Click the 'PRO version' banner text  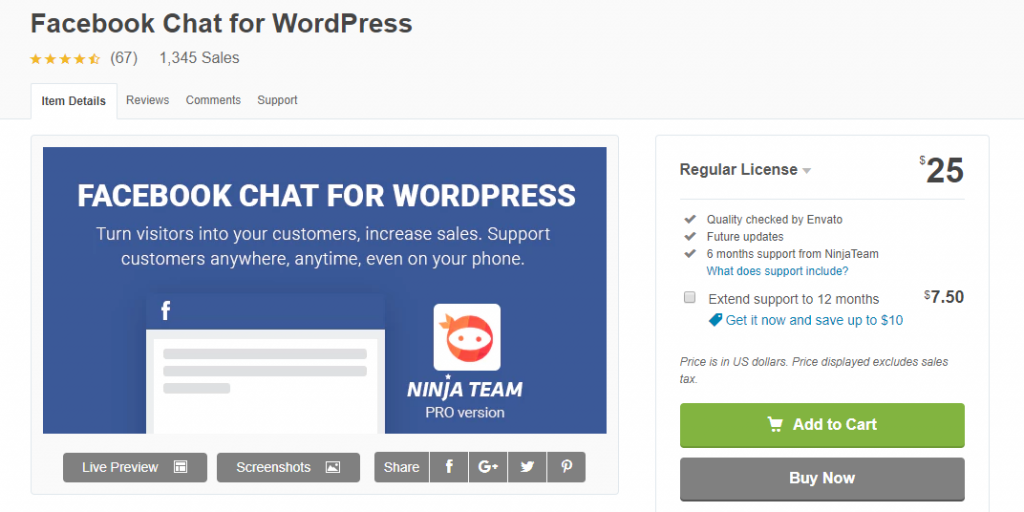[x=465, y=413]
